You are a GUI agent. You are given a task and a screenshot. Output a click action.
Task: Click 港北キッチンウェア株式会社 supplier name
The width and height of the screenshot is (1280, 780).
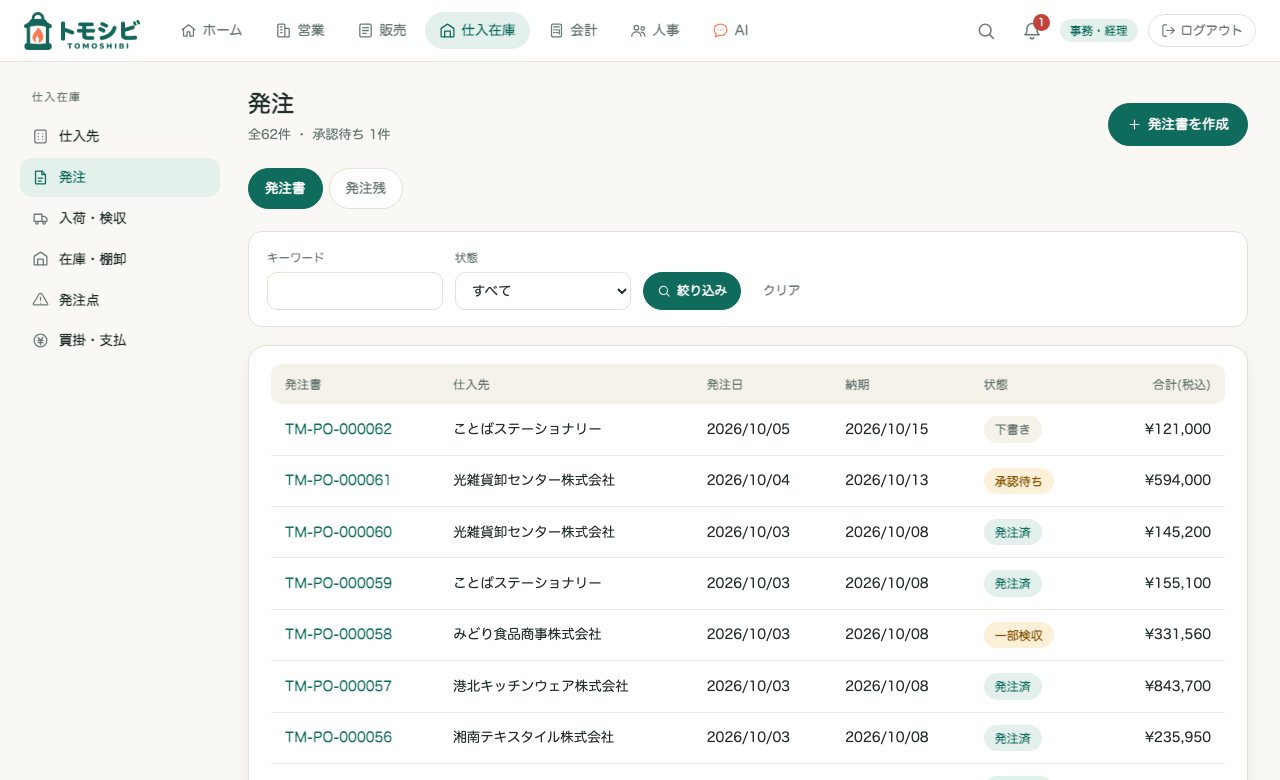[541, 686]
